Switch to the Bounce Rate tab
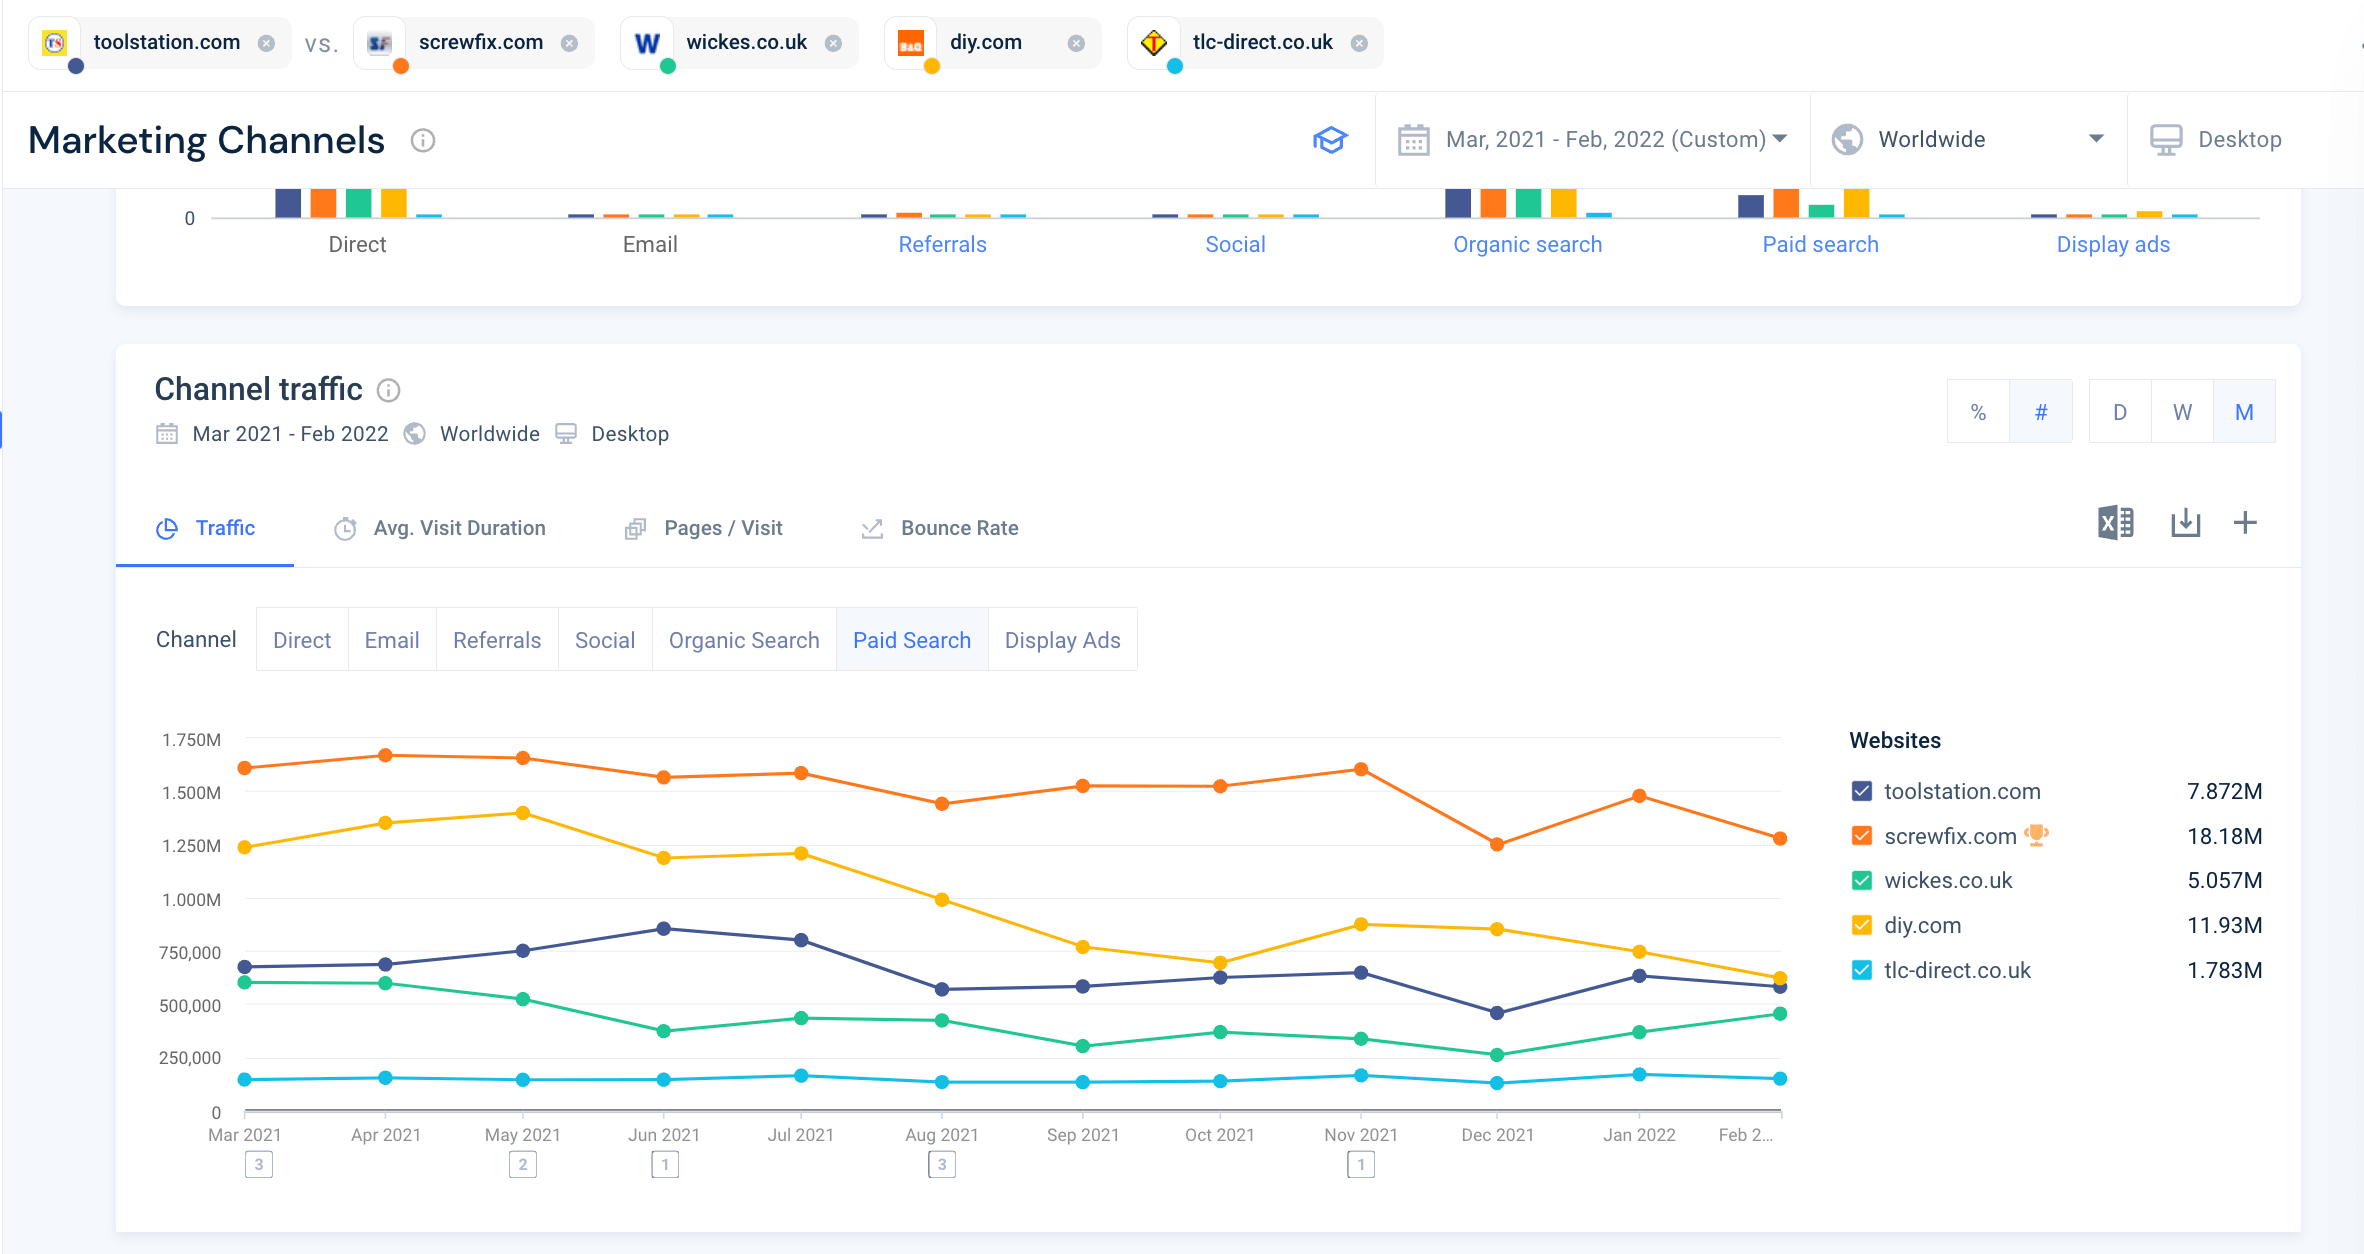The image size is (2364, 1254). tap(940, 528)
